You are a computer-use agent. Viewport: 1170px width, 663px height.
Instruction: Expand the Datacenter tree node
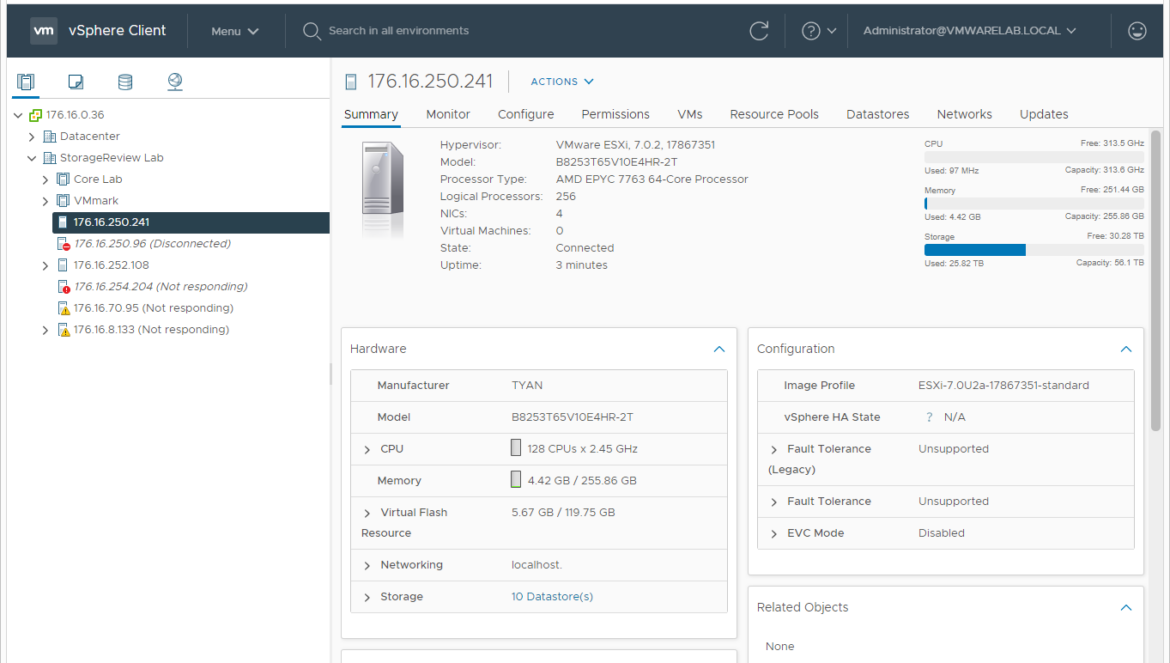(x=31, y=137)
